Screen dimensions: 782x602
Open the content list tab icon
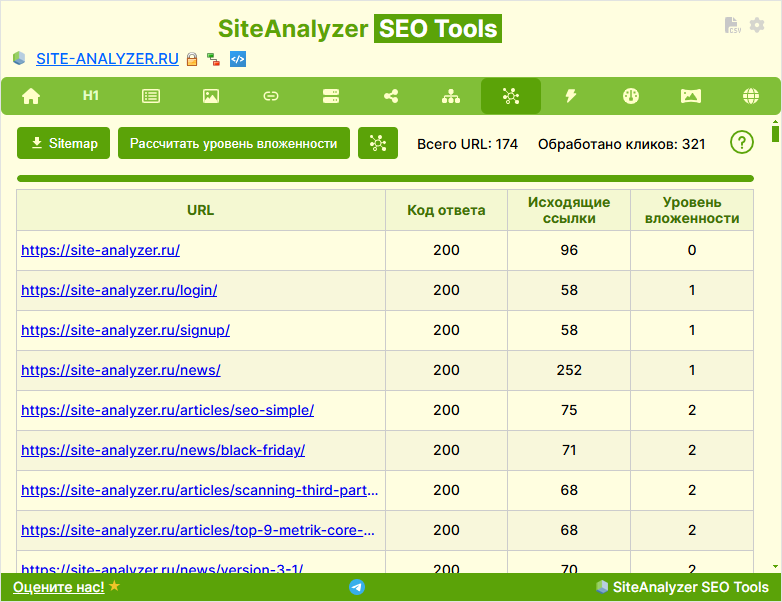tap(151, 96)
